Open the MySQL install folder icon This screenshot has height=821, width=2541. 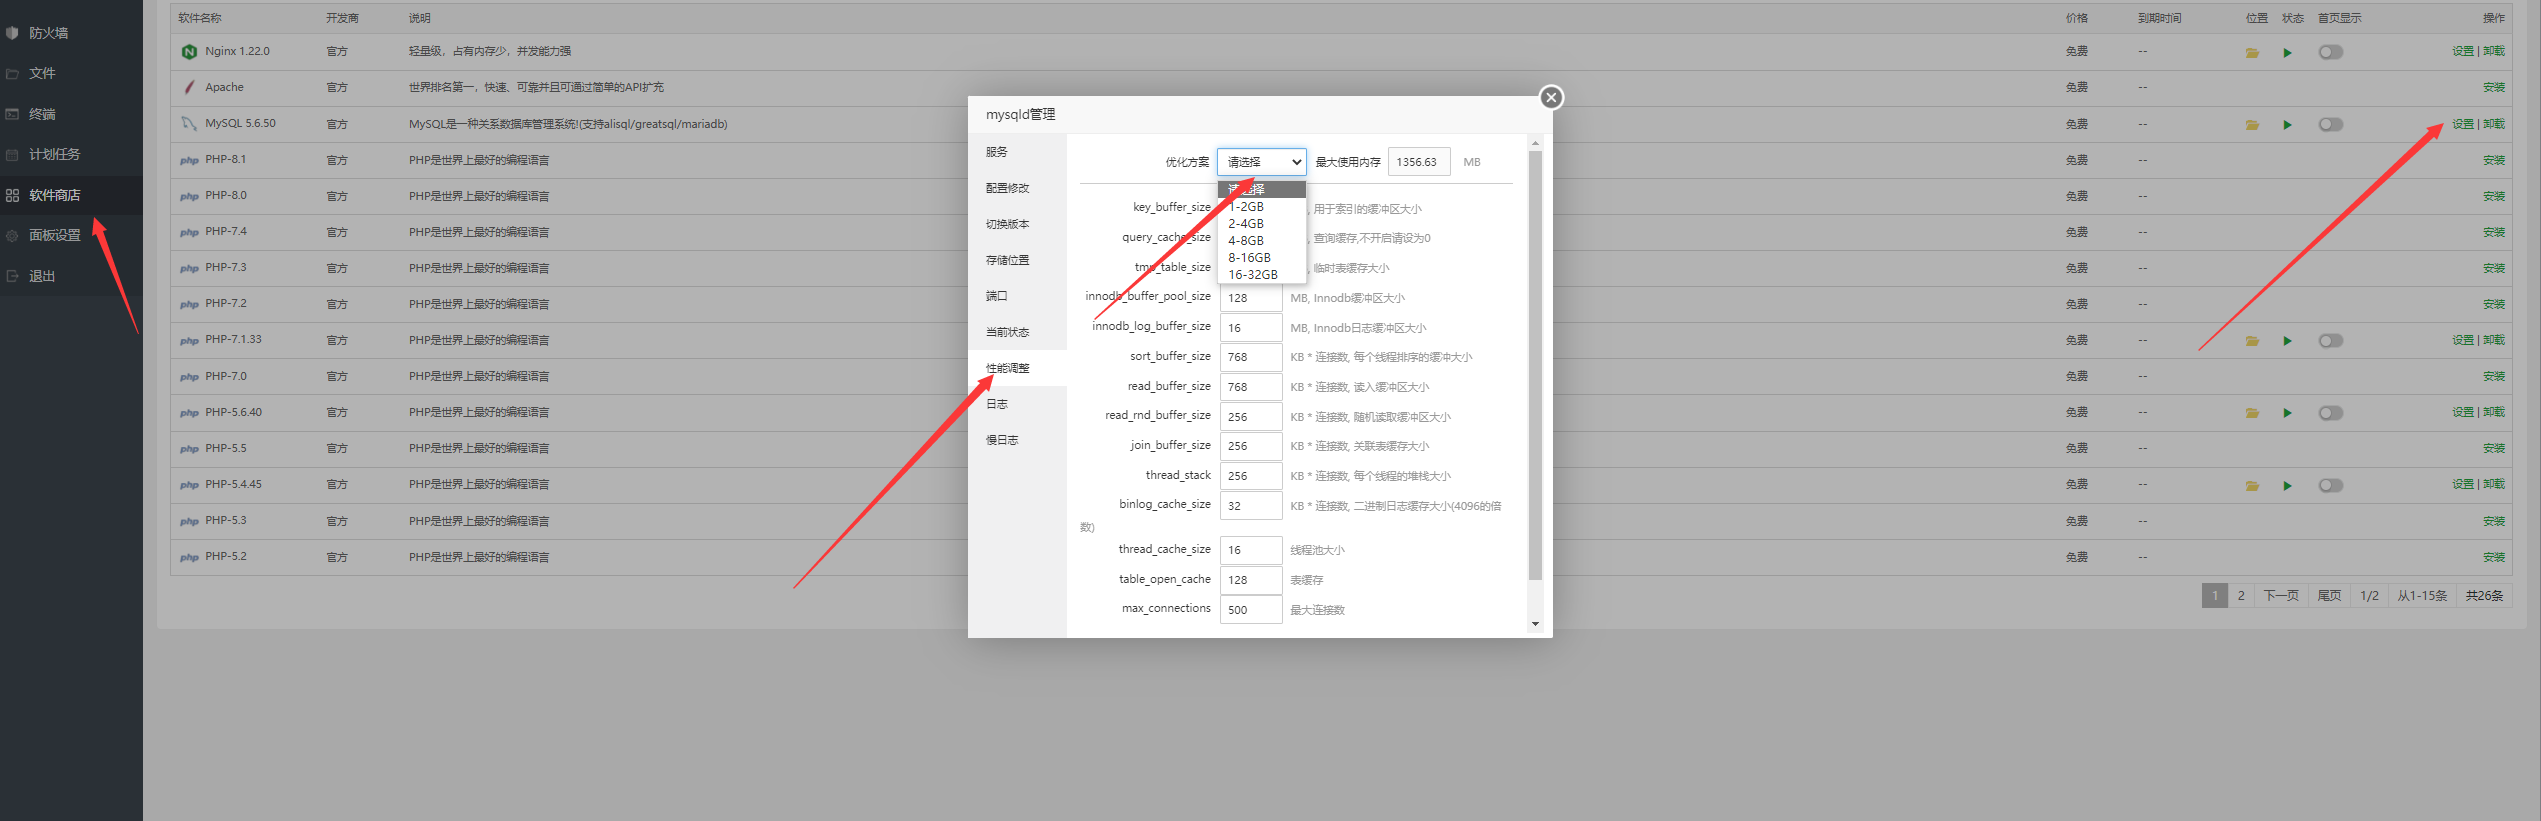2252,125
